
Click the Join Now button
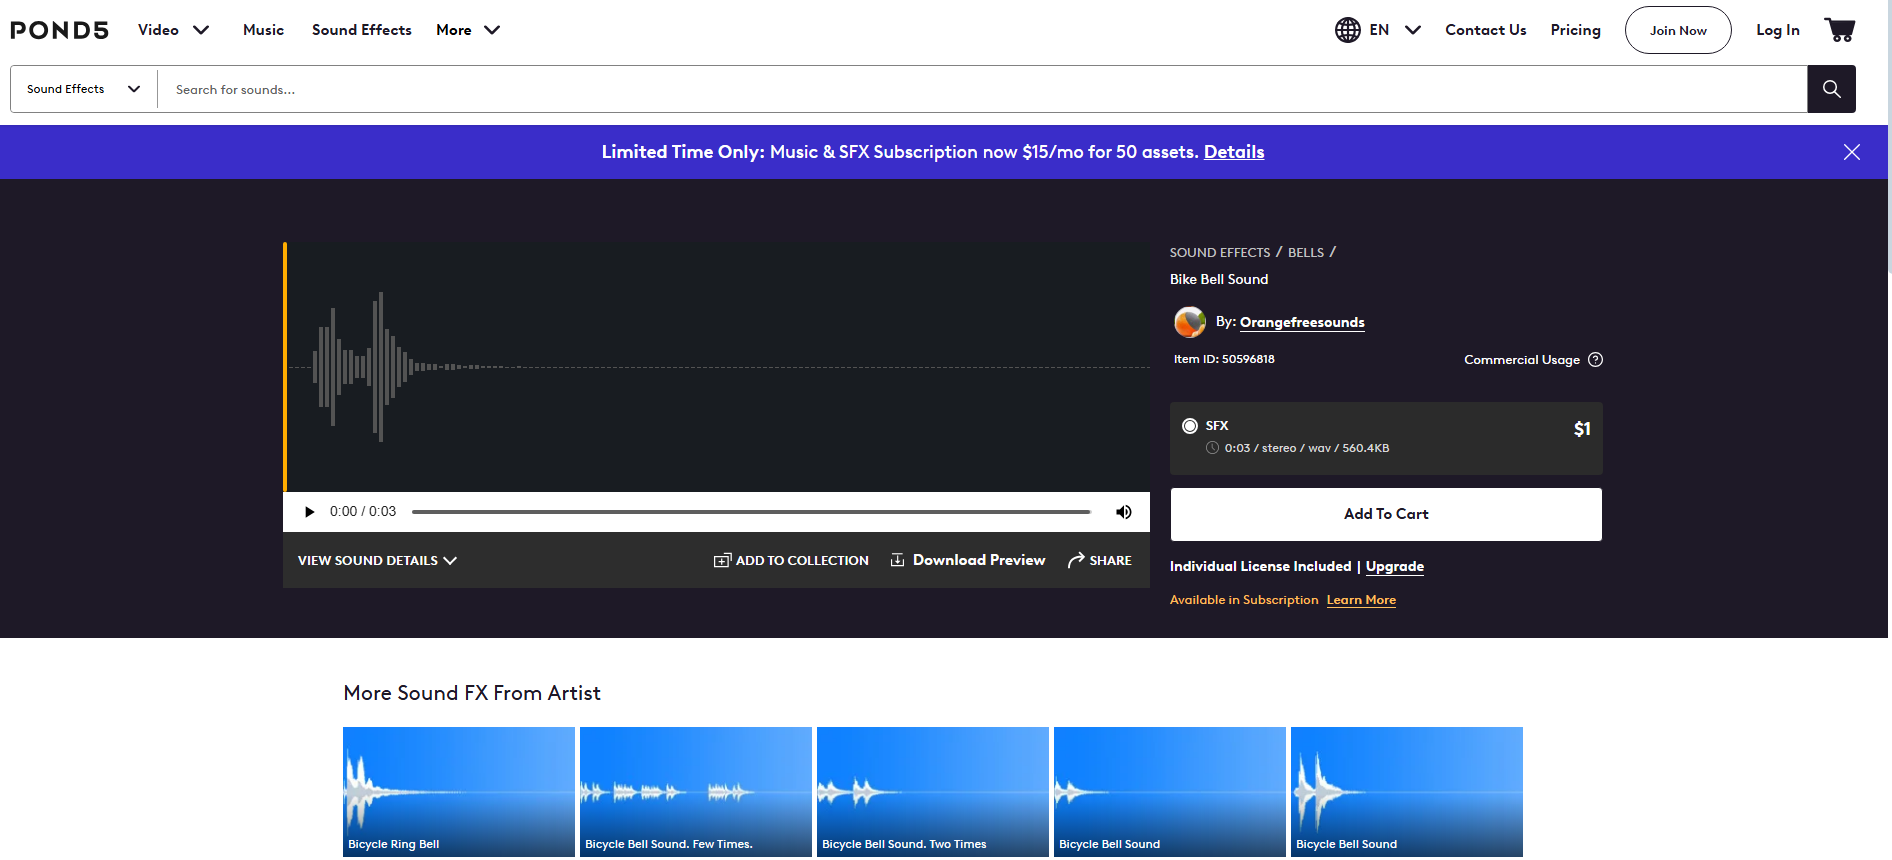point(1678,30)
